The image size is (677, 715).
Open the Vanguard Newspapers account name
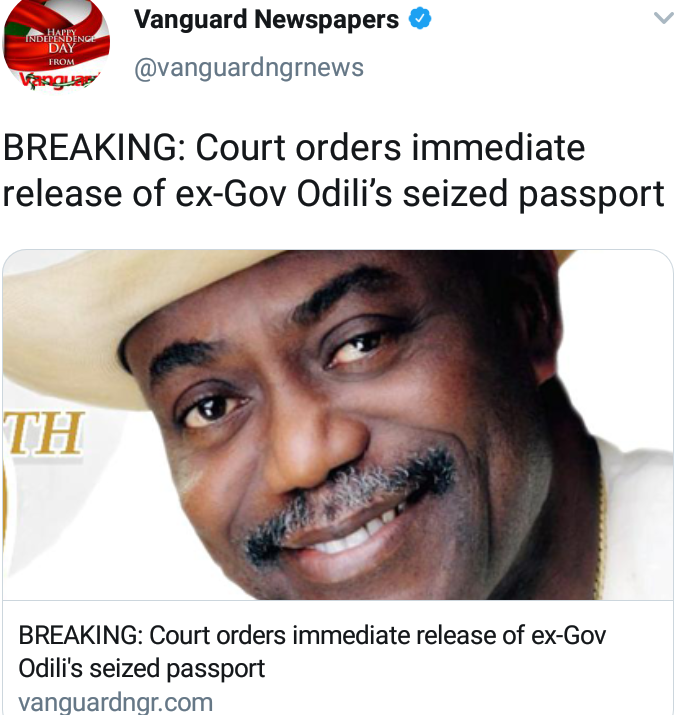click(266, 19)
